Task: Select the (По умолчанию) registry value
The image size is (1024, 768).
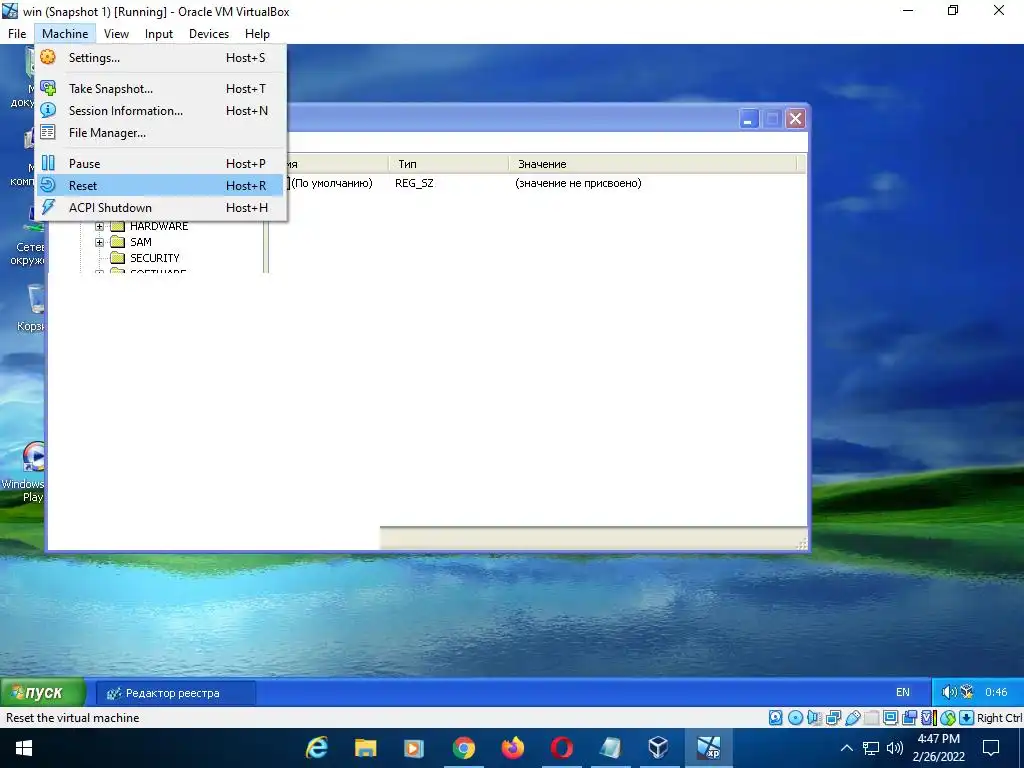Action: click(330, 184)
